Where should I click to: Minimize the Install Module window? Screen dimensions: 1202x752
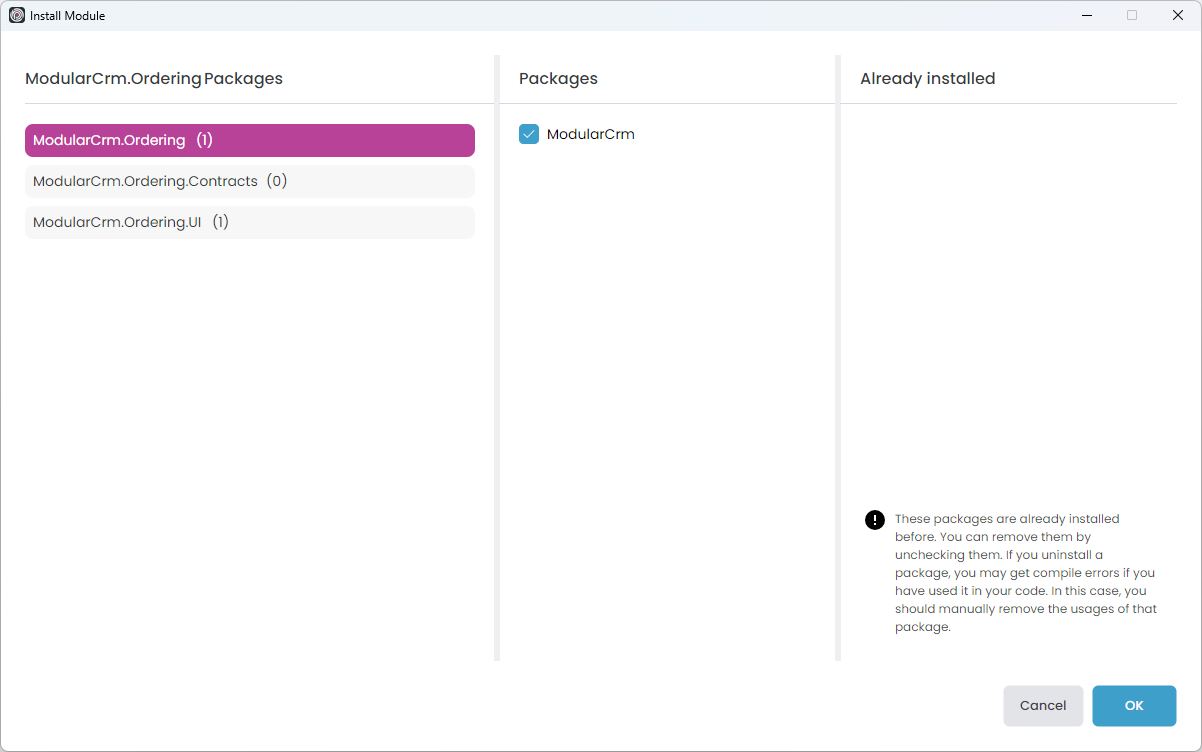point(1086,15)
